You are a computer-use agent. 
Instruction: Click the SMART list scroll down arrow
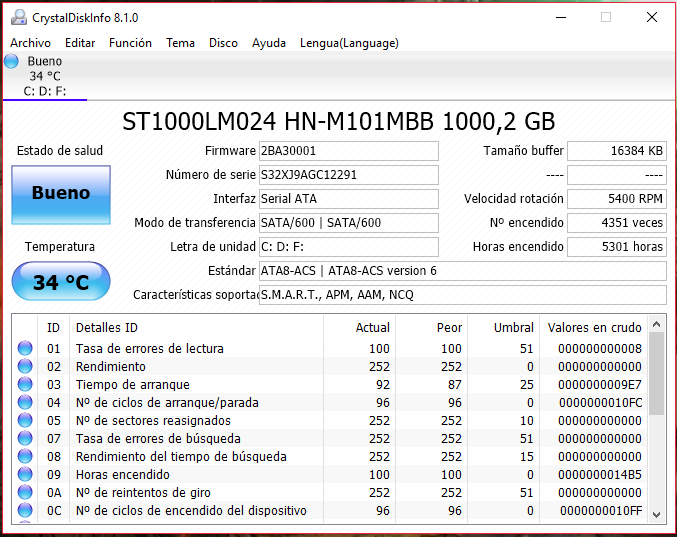[x=657, y=515]
